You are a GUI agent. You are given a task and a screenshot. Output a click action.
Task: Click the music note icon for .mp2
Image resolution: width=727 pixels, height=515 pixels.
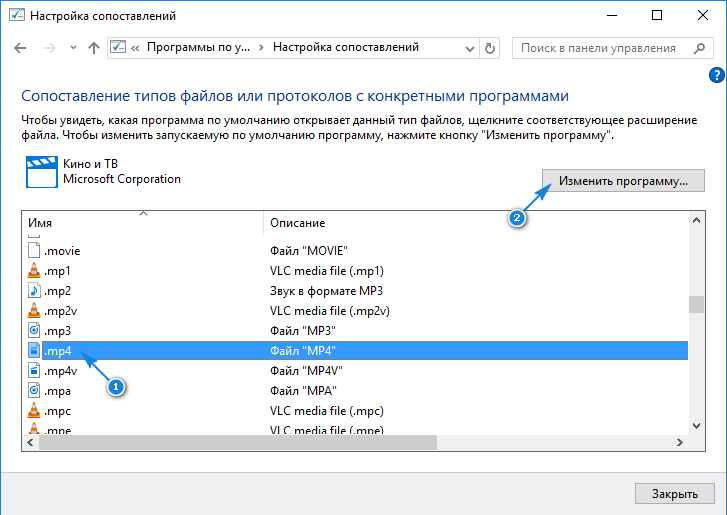(x=34, y=291)
